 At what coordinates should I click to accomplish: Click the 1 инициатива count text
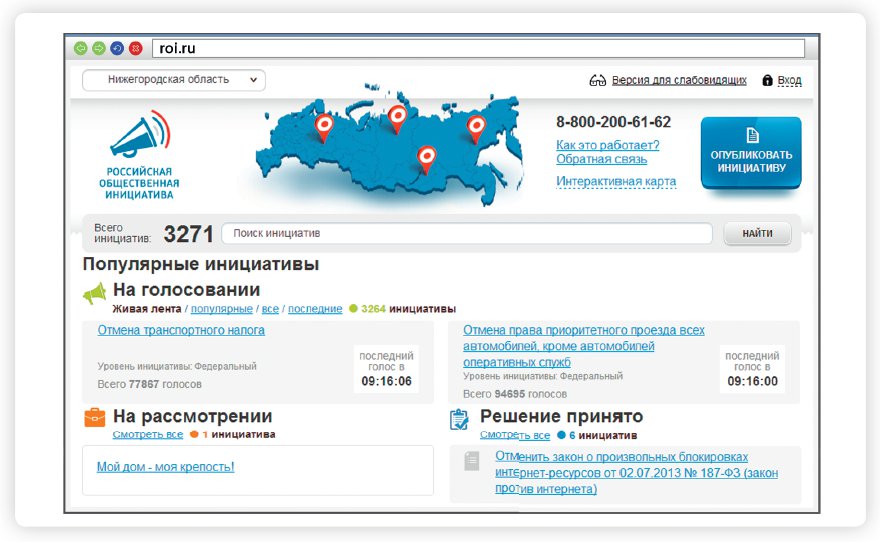pyautogui.click(x=239, y=434)
